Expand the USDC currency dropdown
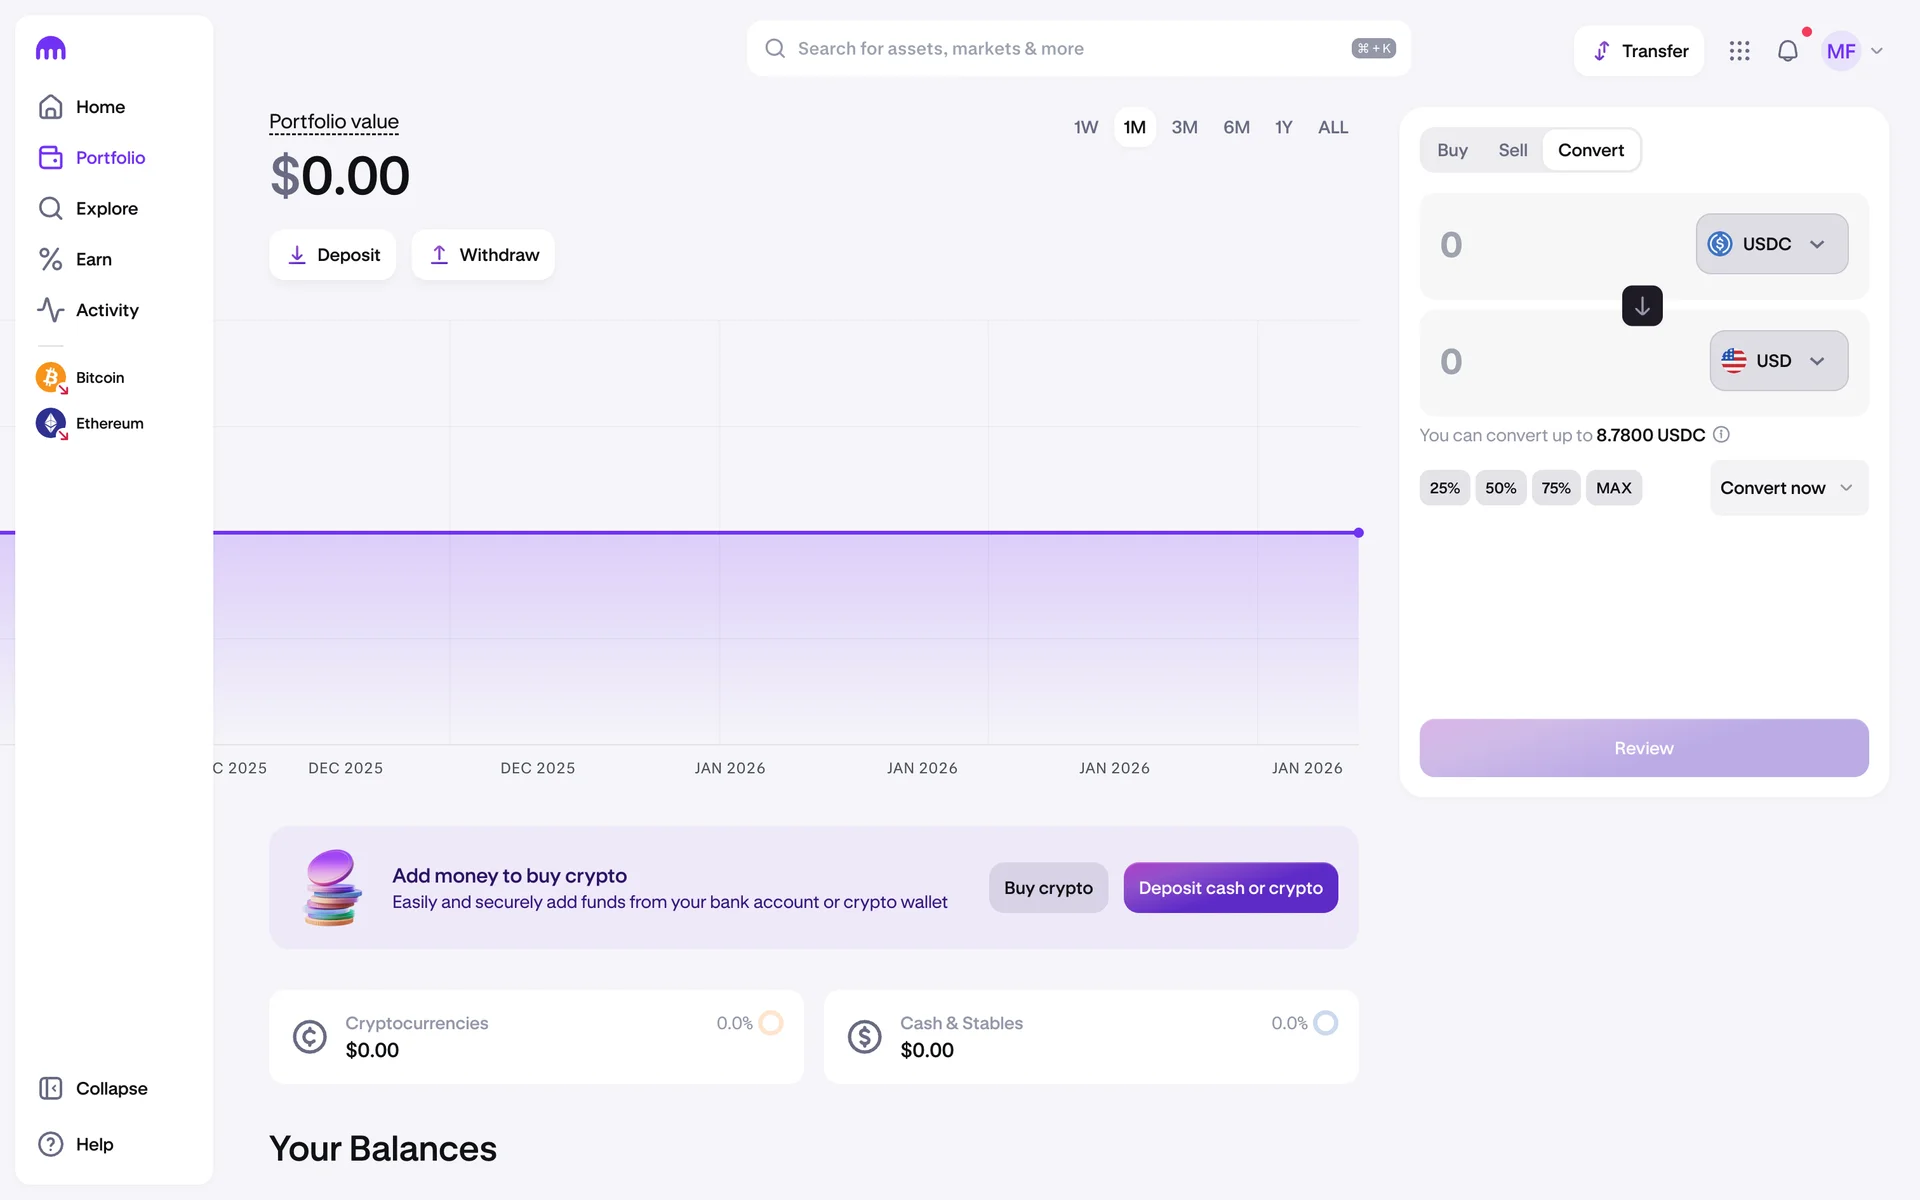The width and height of the screenshot is (1920, 1200). pyautogui.click(x=1771, y=244)
